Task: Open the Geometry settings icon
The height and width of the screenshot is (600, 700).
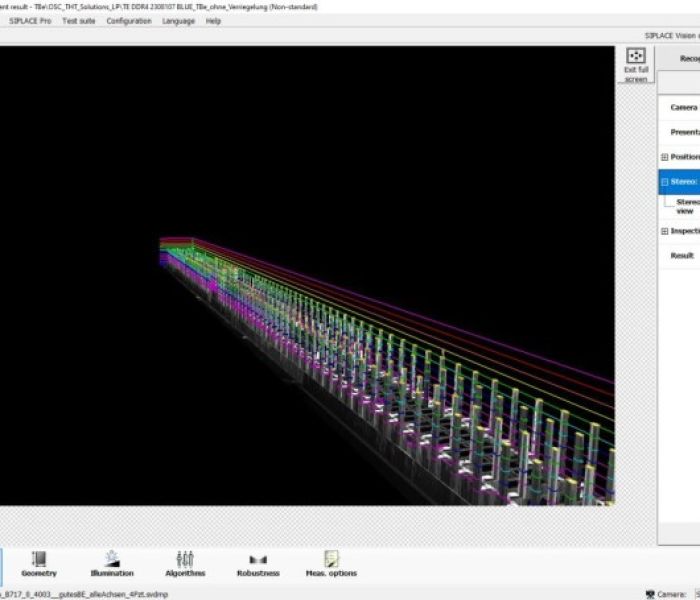Action: coord(39,560)
